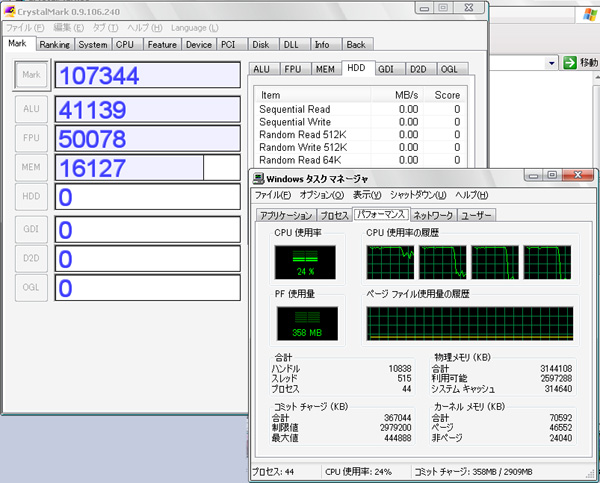
Task: Run the HDD benchmark button
Action: point(31,196)
